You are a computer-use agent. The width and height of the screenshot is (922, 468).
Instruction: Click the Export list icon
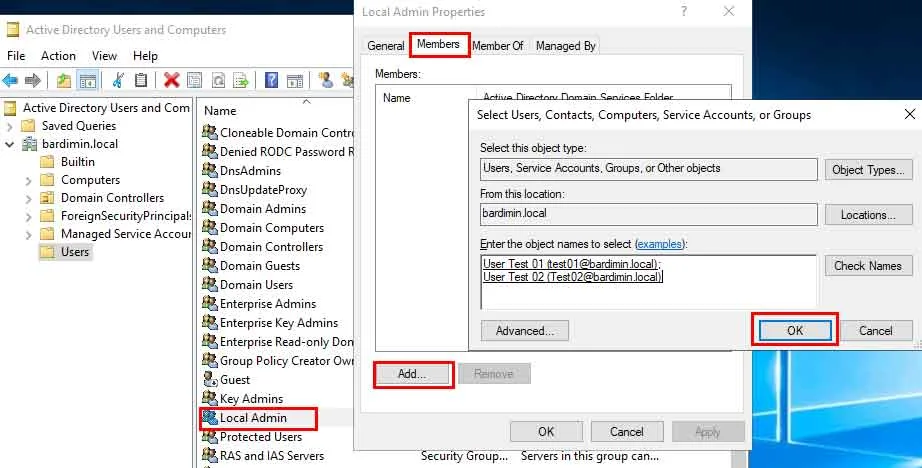coord(240,80)
